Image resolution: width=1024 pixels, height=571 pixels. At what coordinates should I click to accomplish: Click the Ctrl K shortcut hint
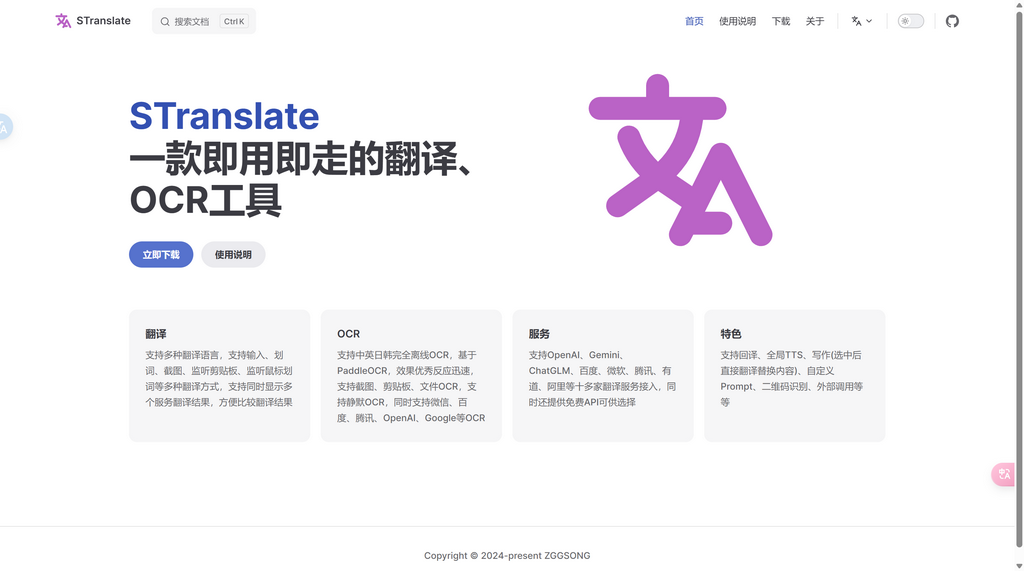tap(234, 22)
